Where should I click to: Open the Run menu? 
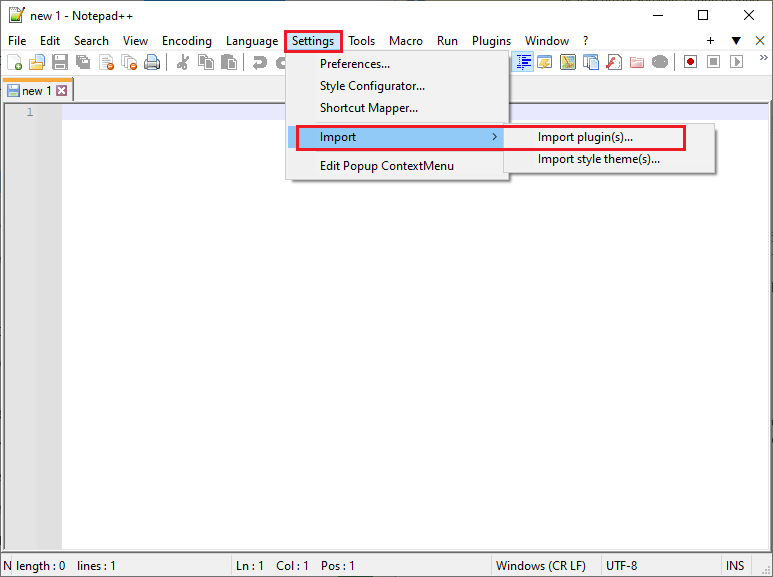(x=447, y=40)
